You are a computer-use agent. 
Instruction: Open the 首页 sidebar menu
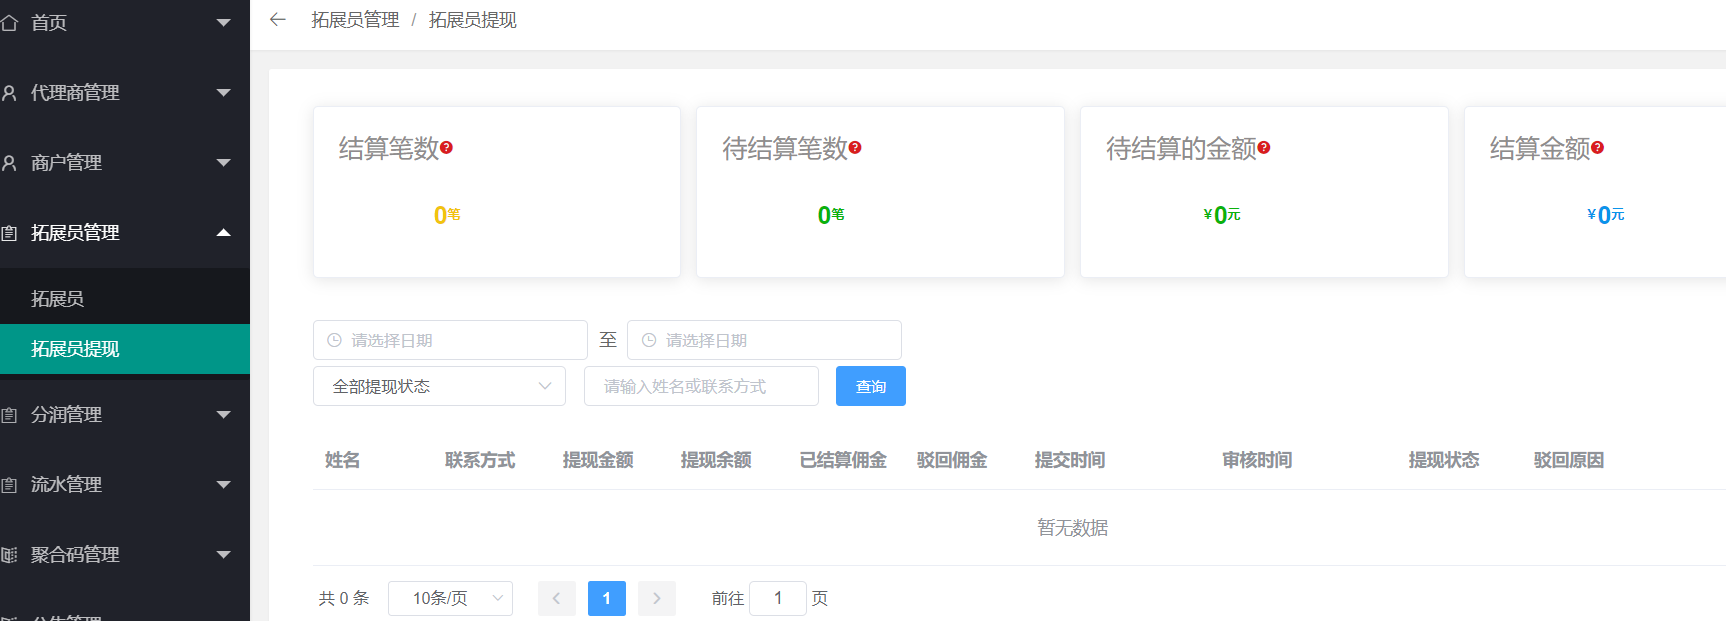pyautogui.click(x=125, y=22)
